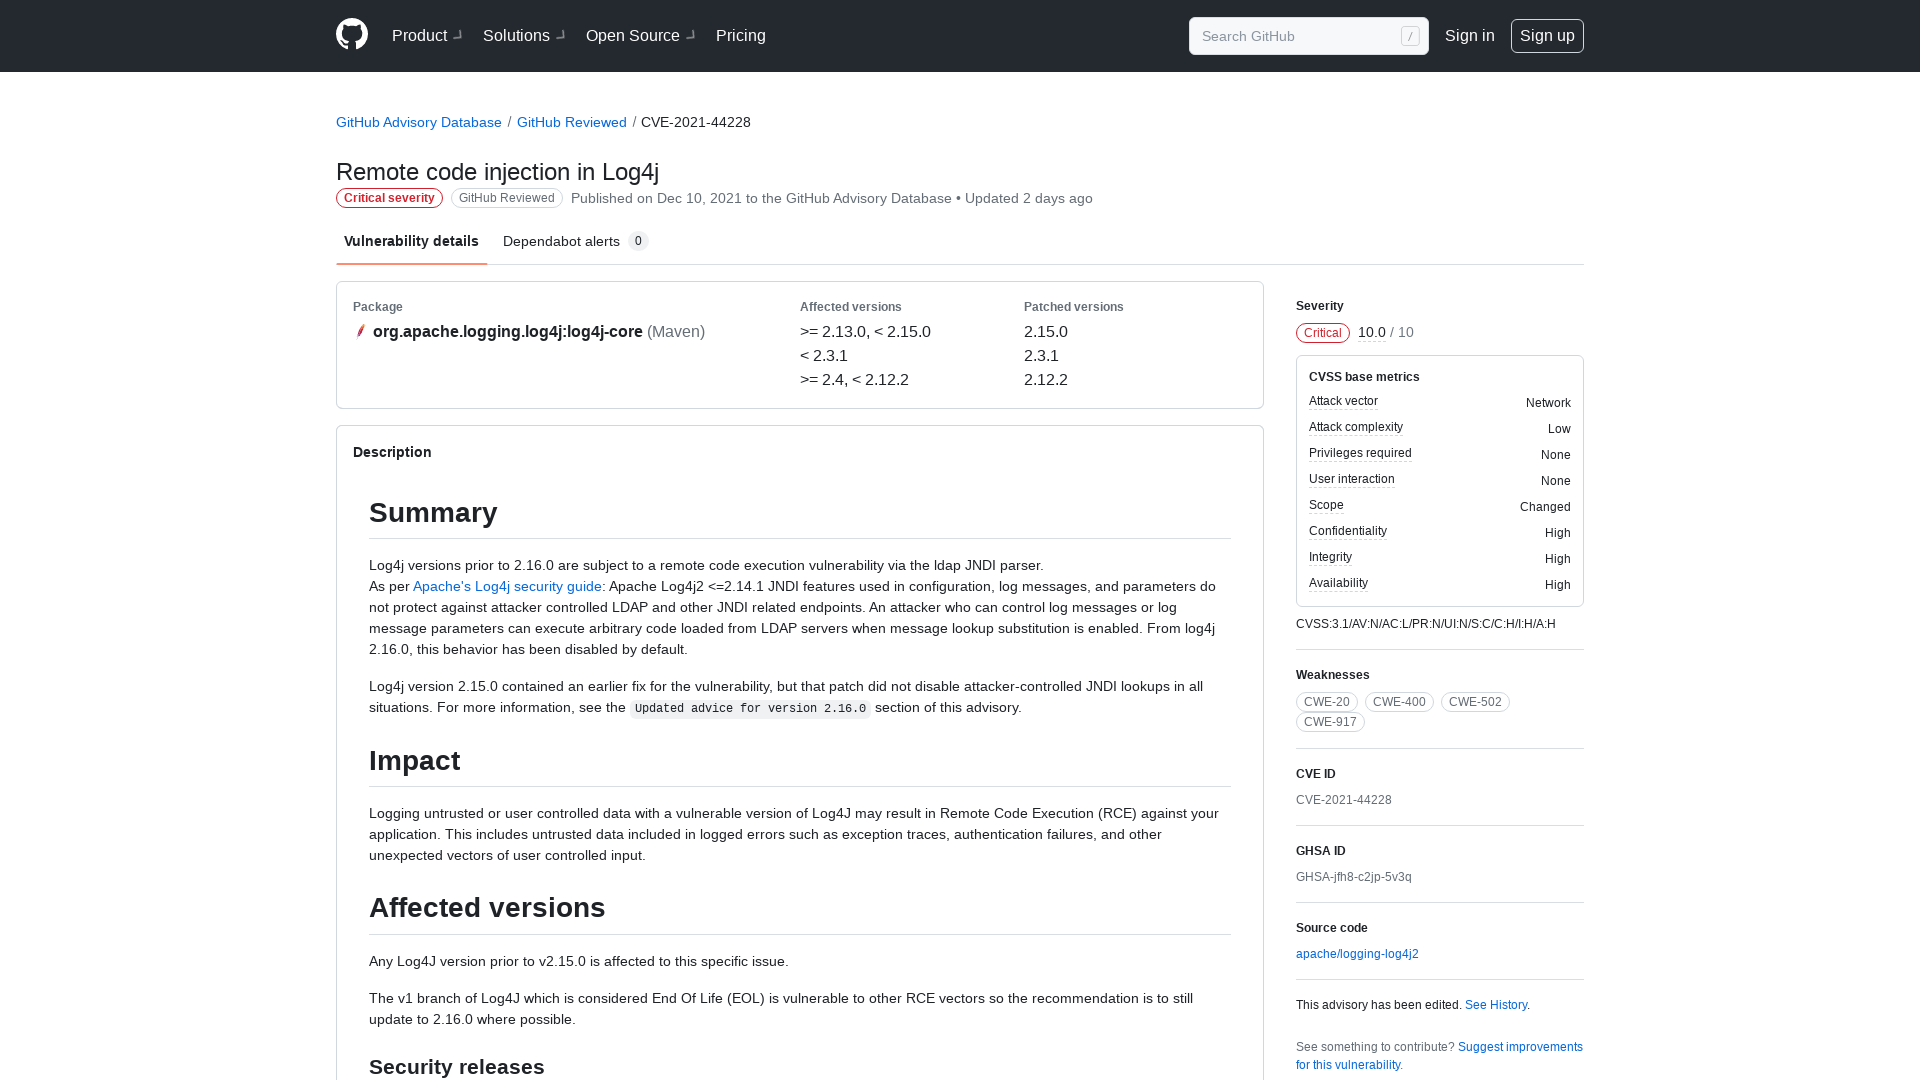This screenshot has height=1080, width=1920.
Task: Click the Dependabot alerts count badge
Action: click(x=638, y=241)
